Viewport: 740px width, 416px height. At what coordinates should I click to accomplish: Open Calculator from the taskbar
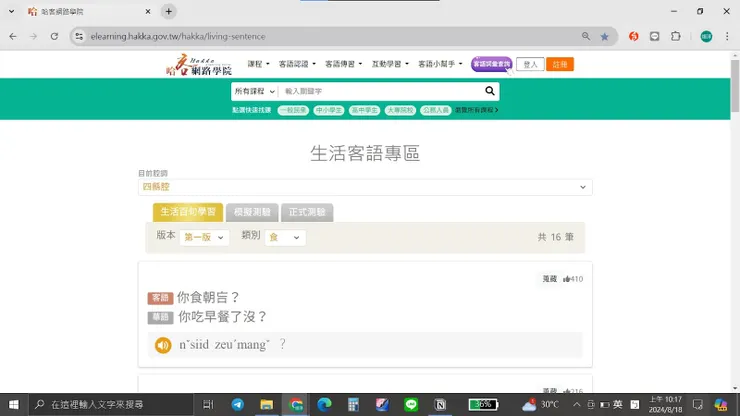(x=353, y=405)
